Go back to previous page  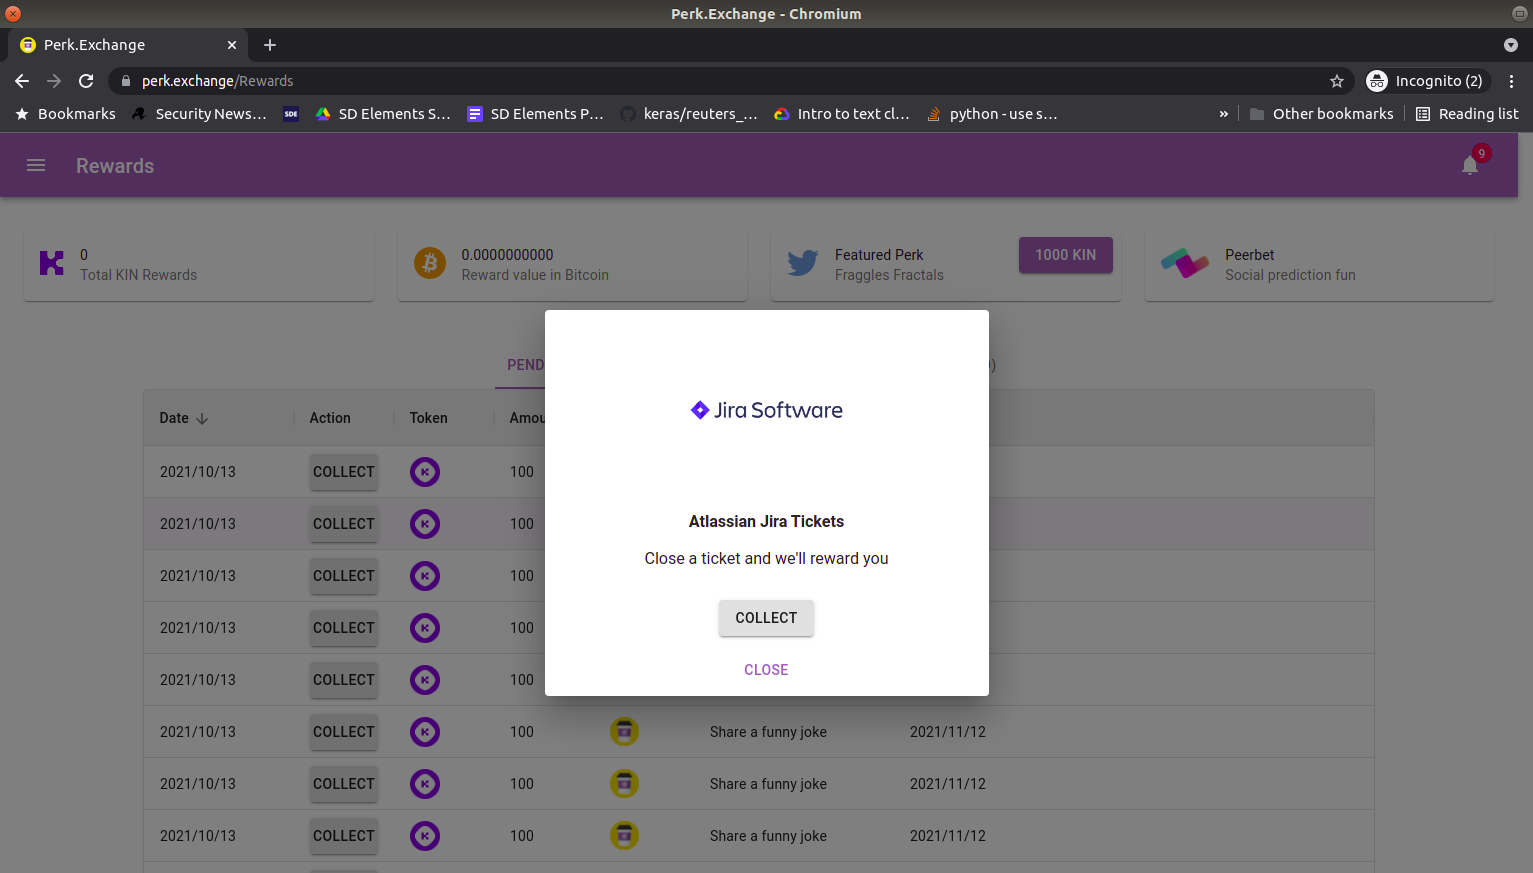[22, 81]
